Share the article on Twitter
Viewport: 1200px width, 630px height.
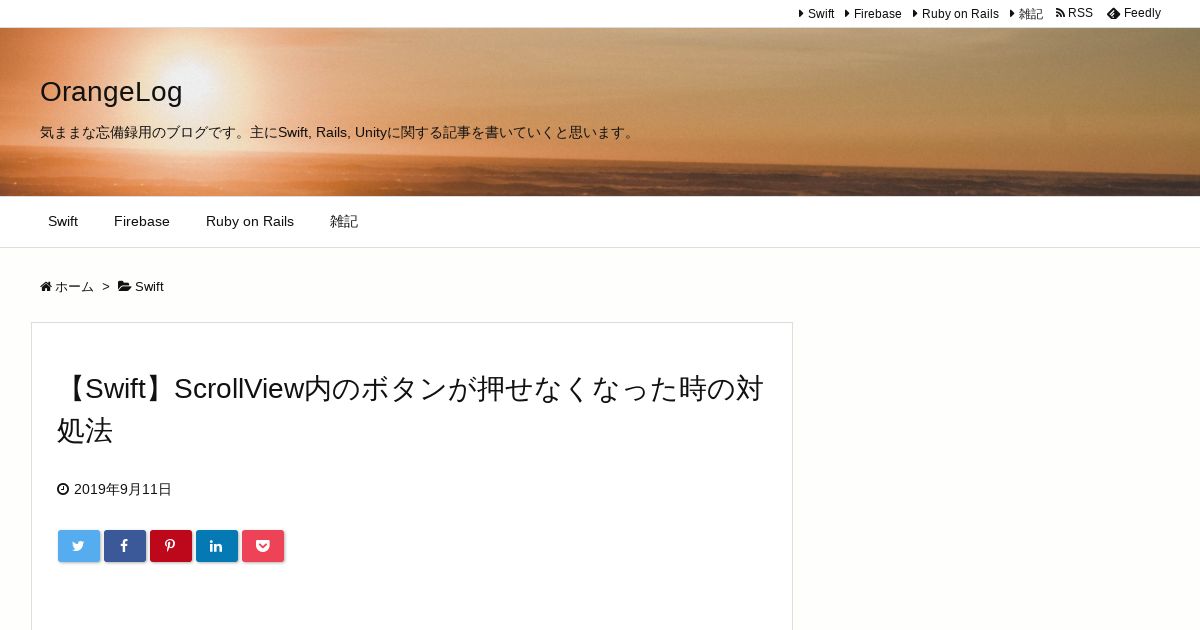(x=79, y=546)
